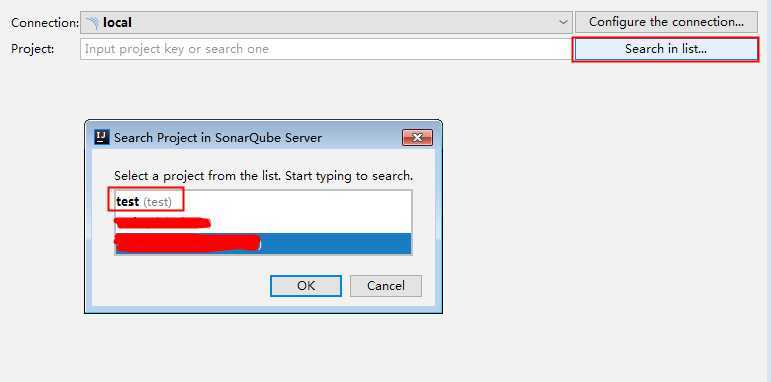Viewport: 771px width, 382px height.
Task: Open the Connection combo box showing local
Action: coord(326,23)
